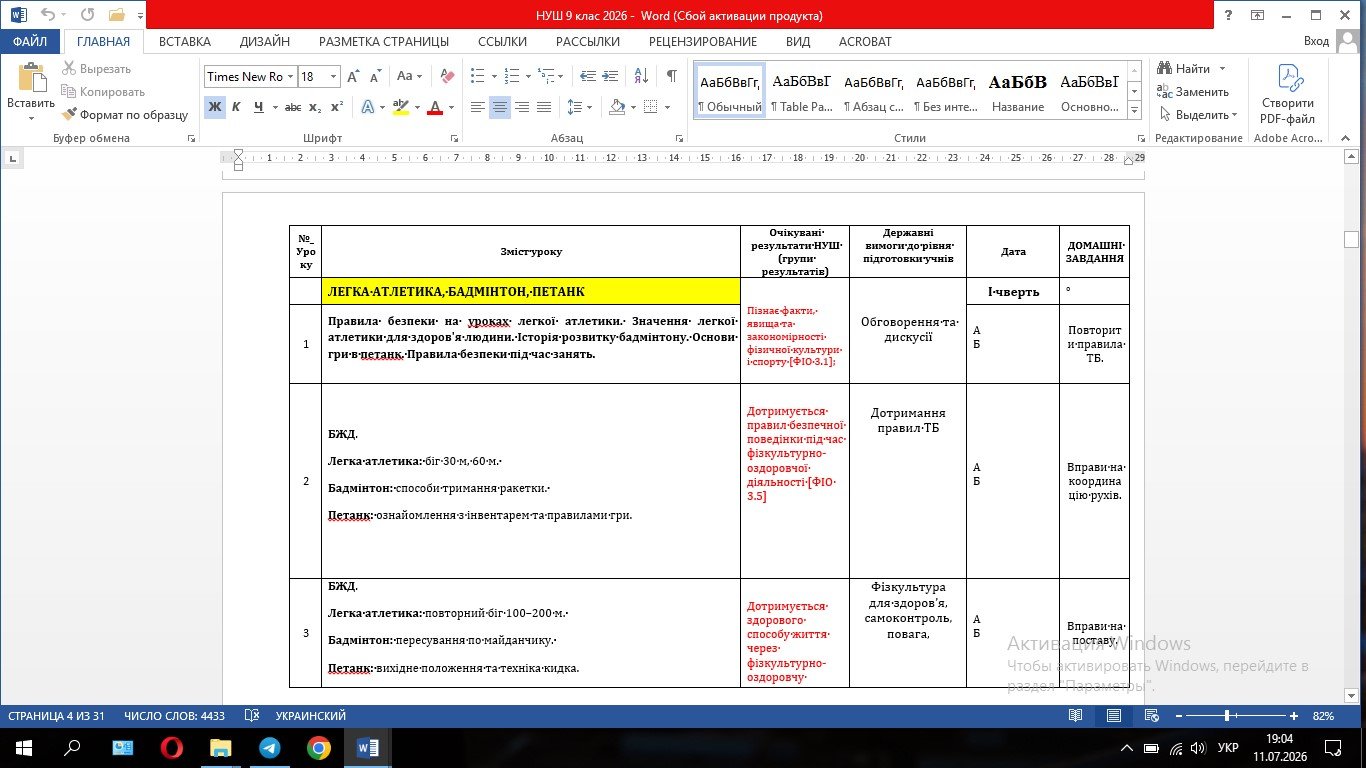
Task: Toggle strikethrough (abc) formatting
Action: point(292,107)
